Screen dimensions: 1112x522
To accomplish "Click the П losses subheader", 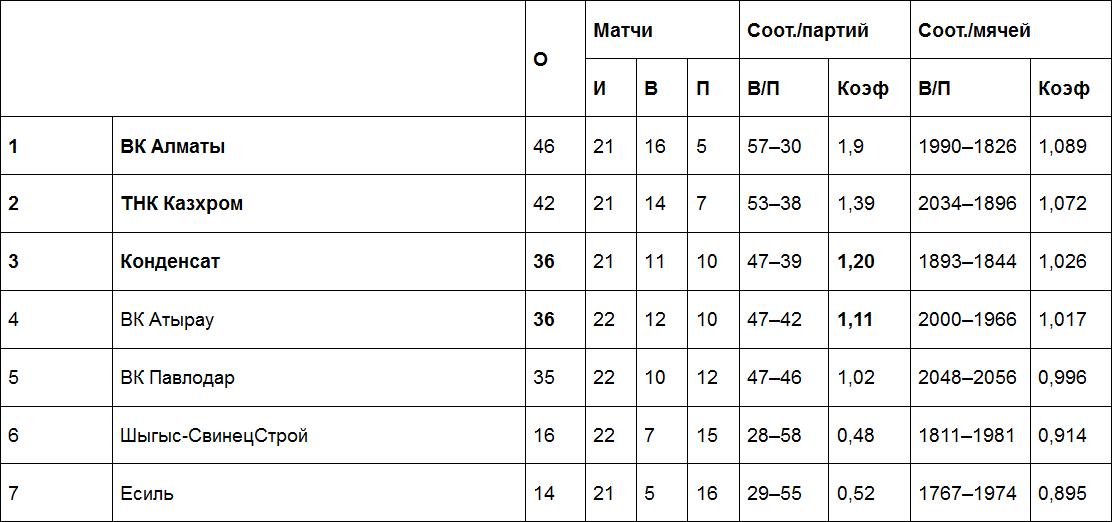I will 703,88.
